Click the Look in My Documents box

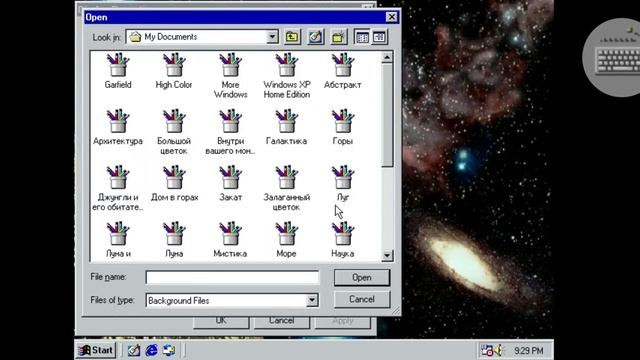point(202,37)
